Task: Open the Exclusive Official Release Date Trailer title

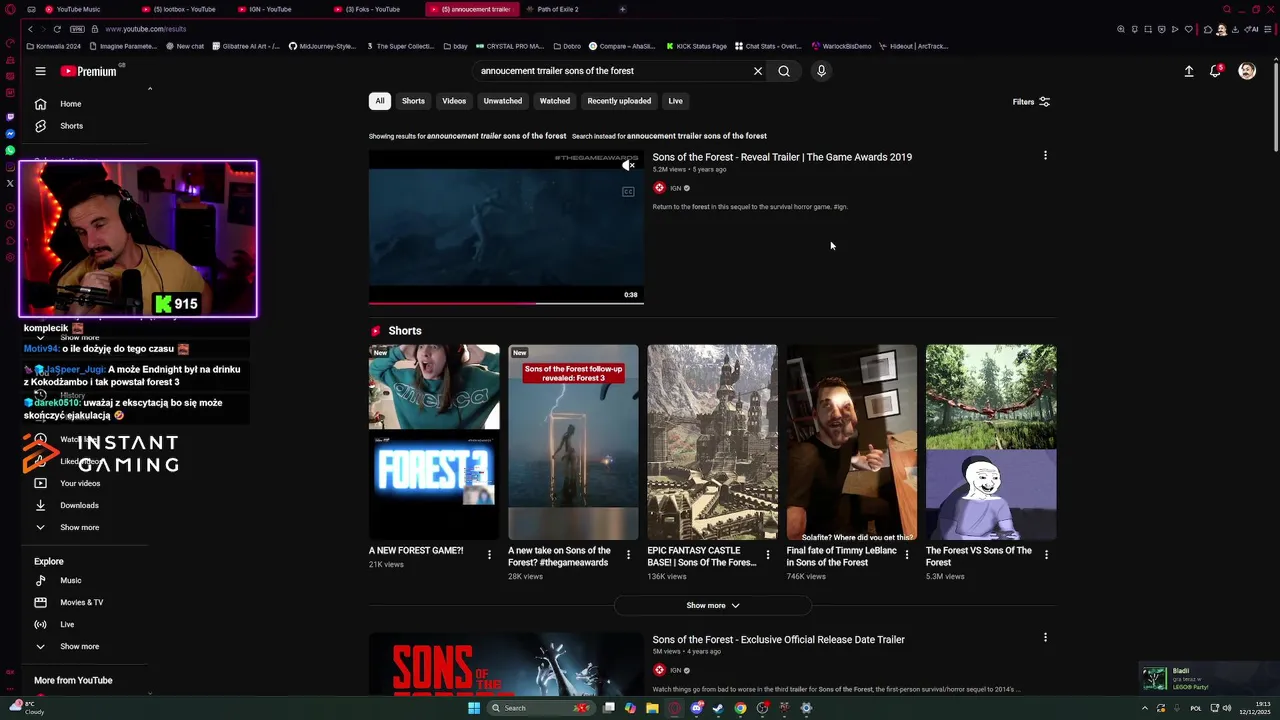Action: pyautogui.click(x=779, y=639)
